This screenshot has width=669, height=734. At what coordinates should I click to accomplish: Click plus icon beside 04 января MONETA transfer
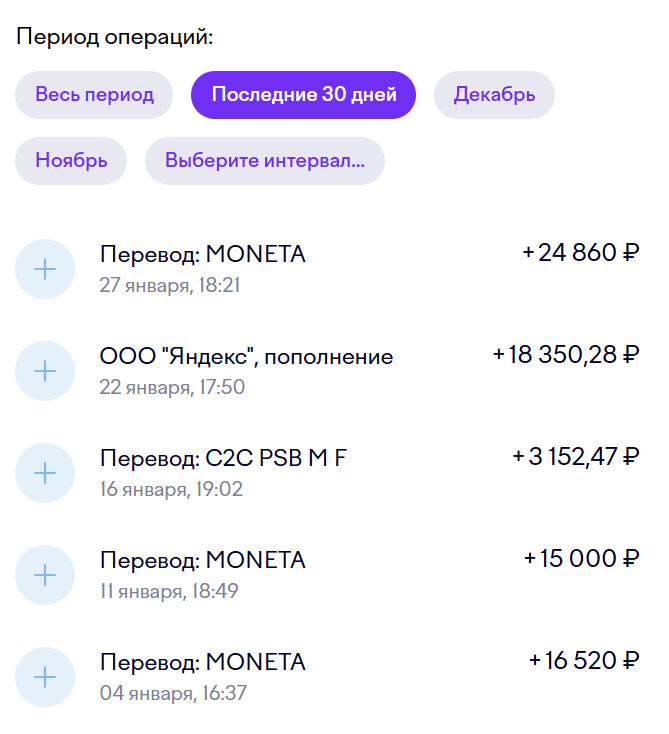[x=45, y=677]
